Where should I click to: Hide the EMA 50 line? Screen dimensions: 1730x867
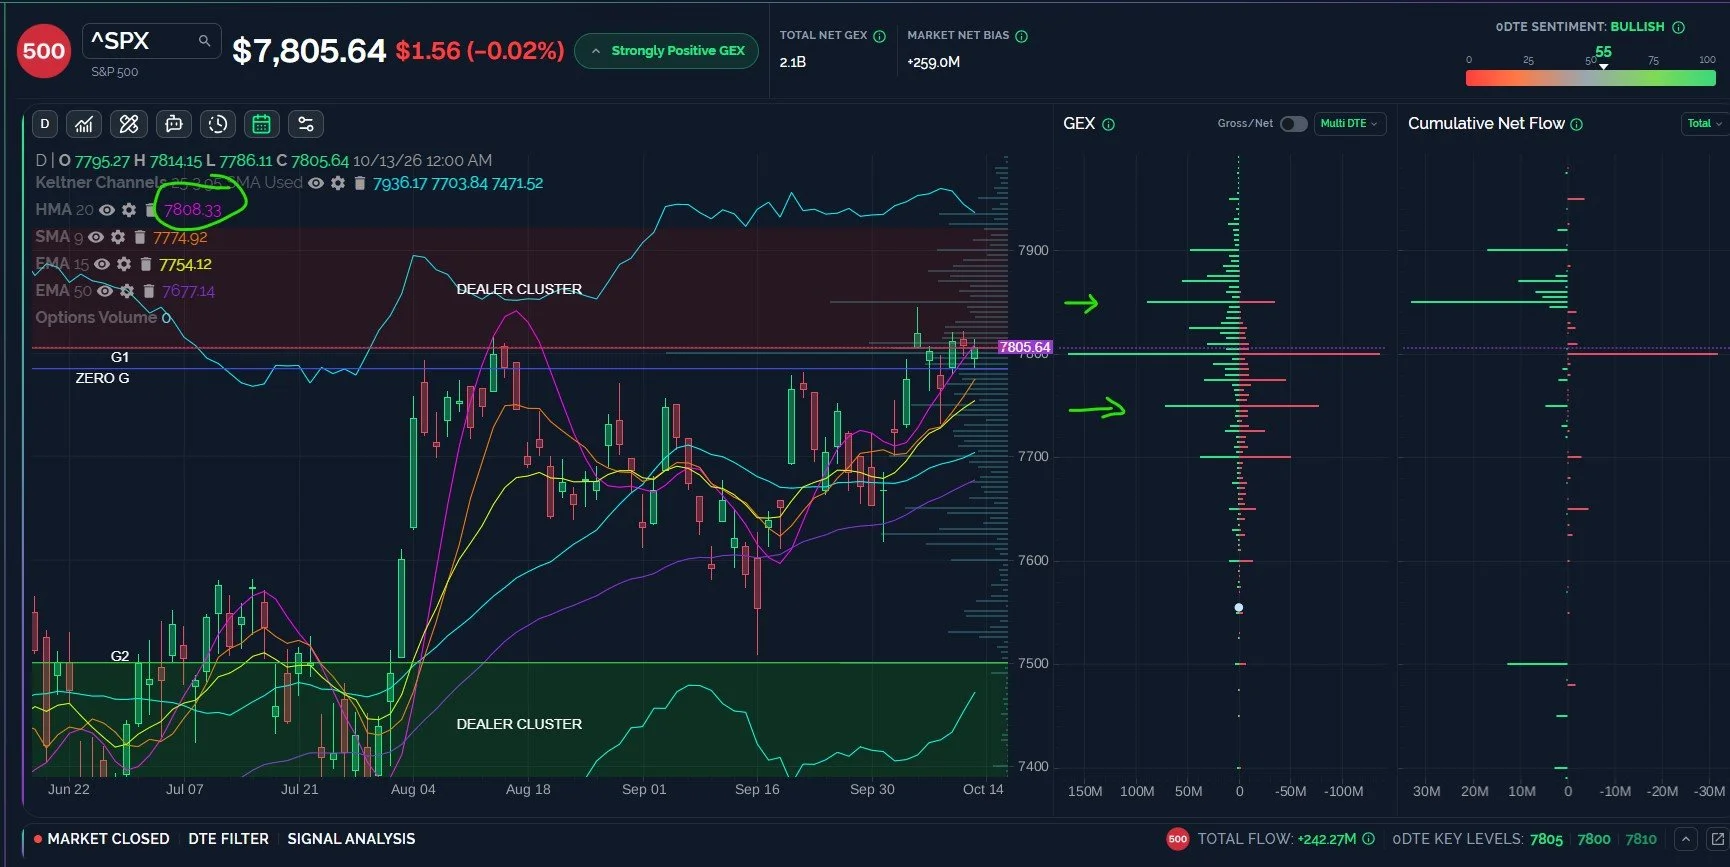105,291
